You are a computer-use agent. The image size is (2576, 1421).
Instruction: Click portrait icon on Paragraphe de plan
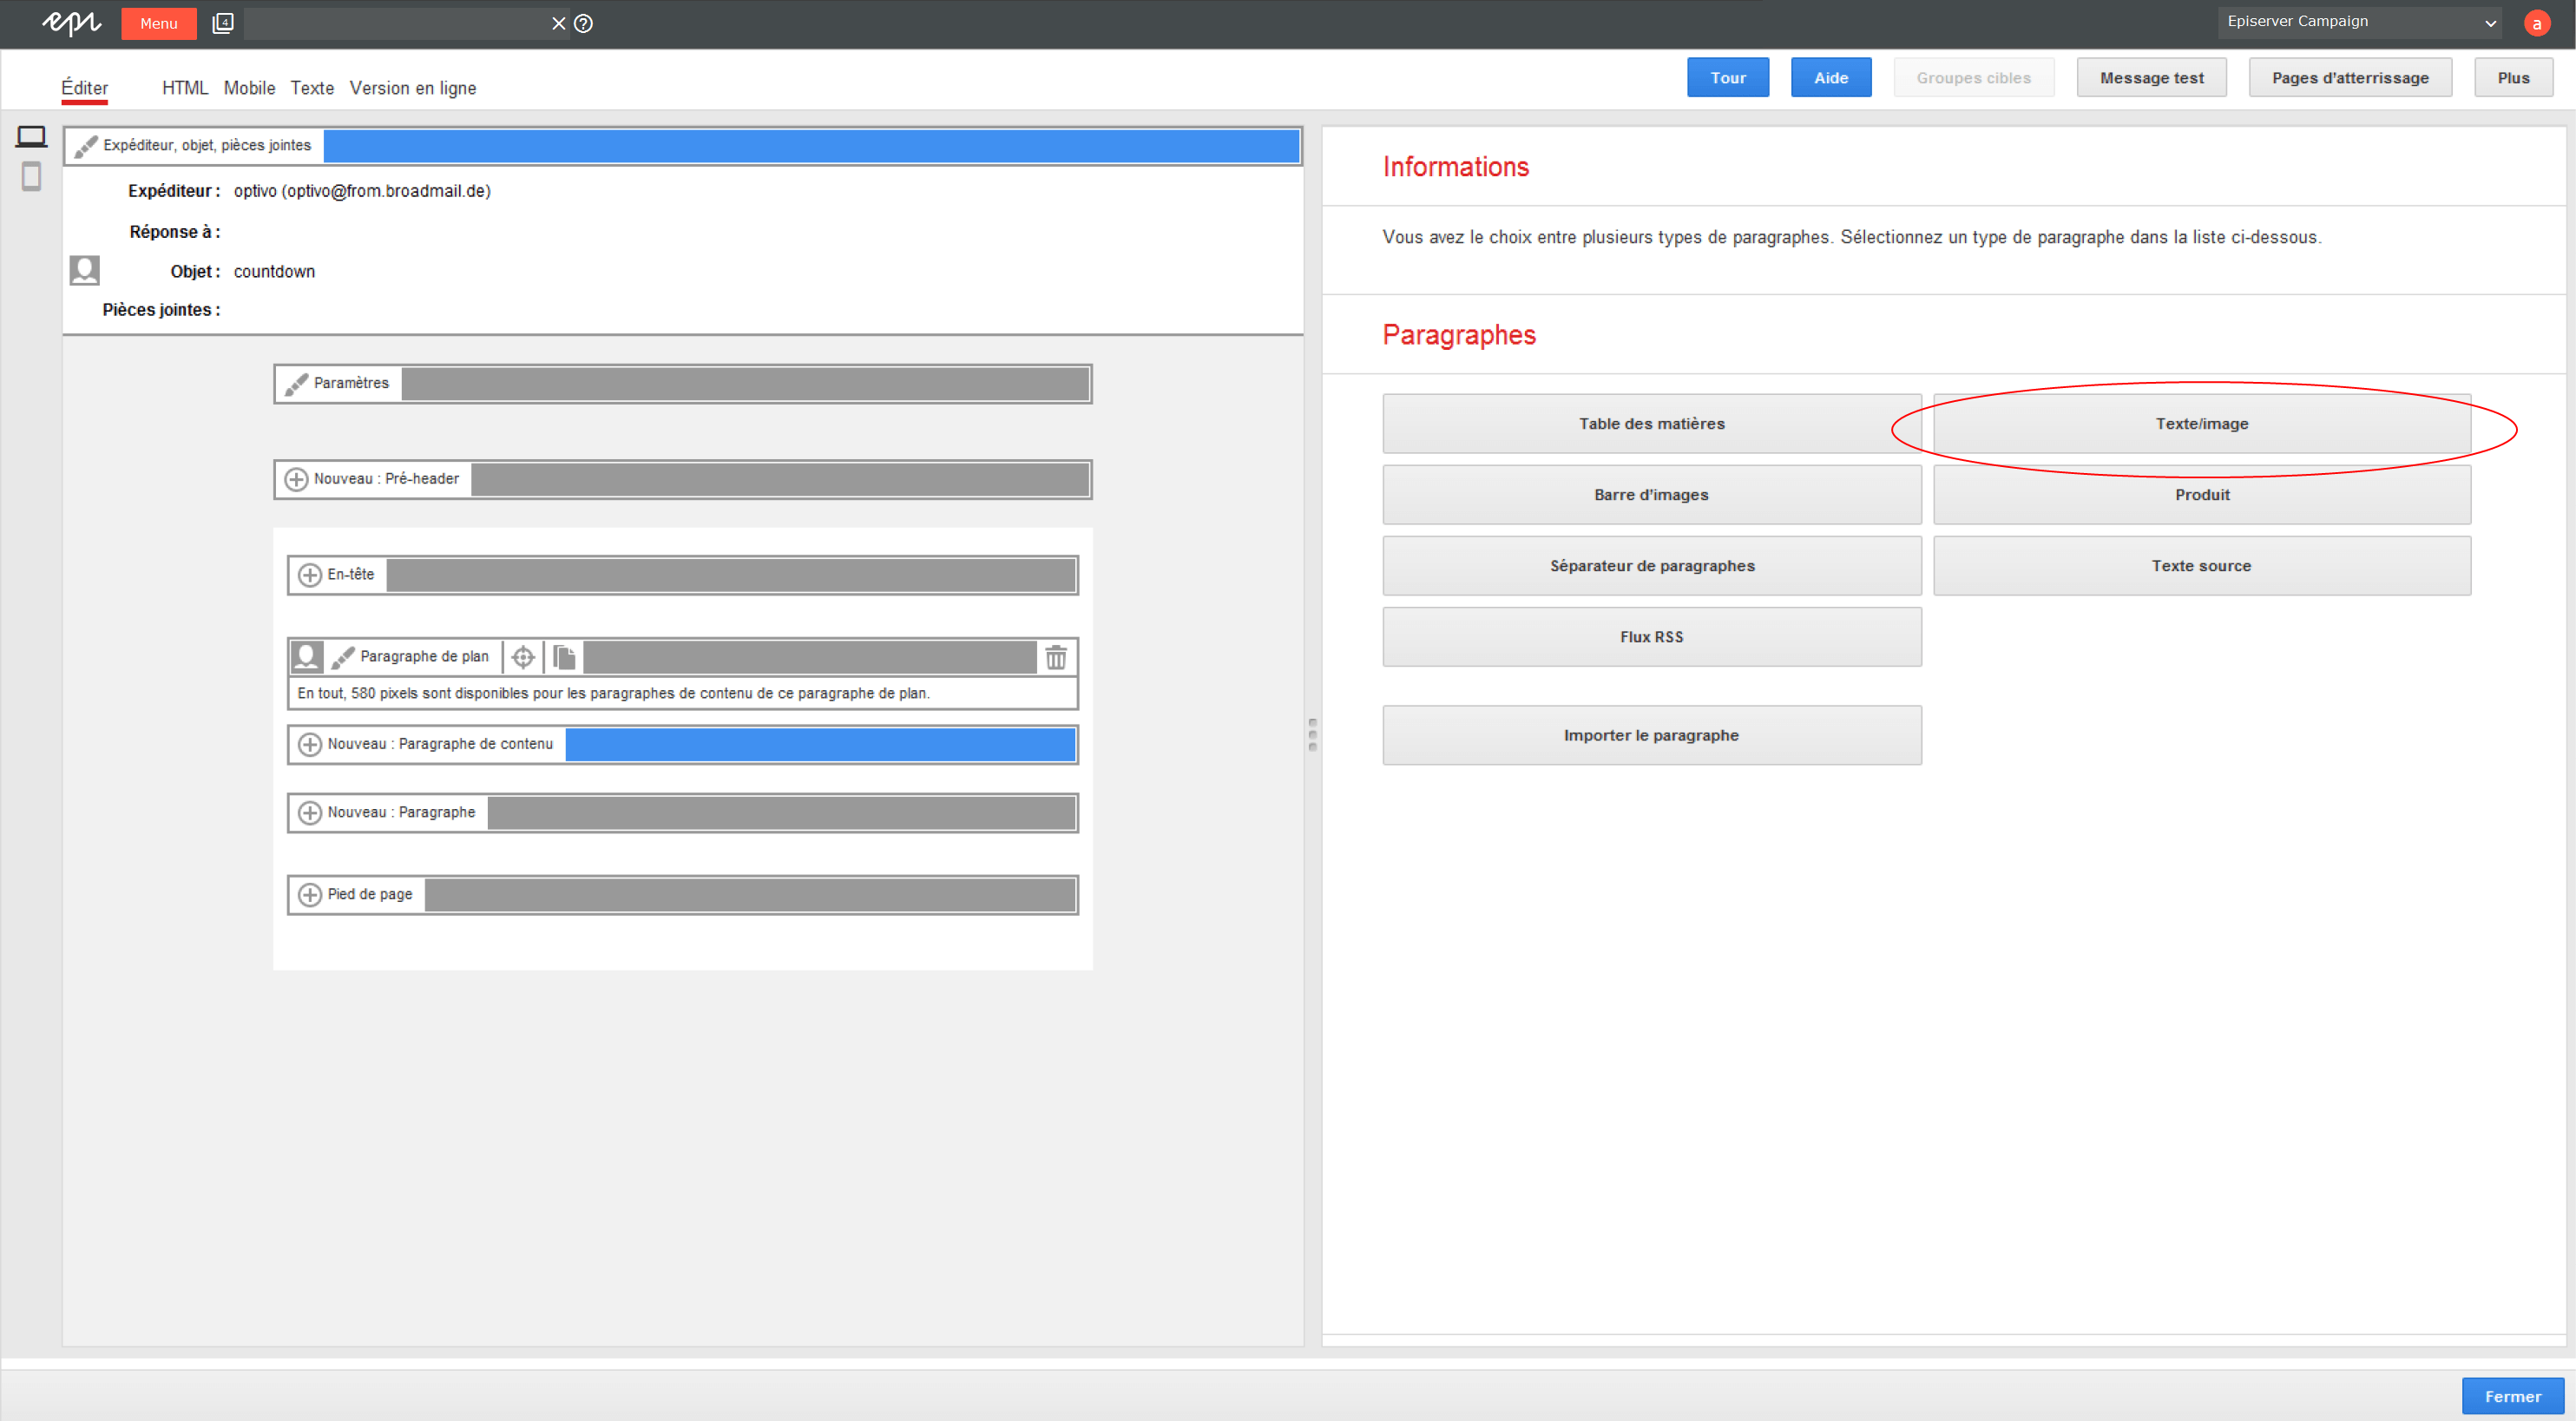point(307,657)
